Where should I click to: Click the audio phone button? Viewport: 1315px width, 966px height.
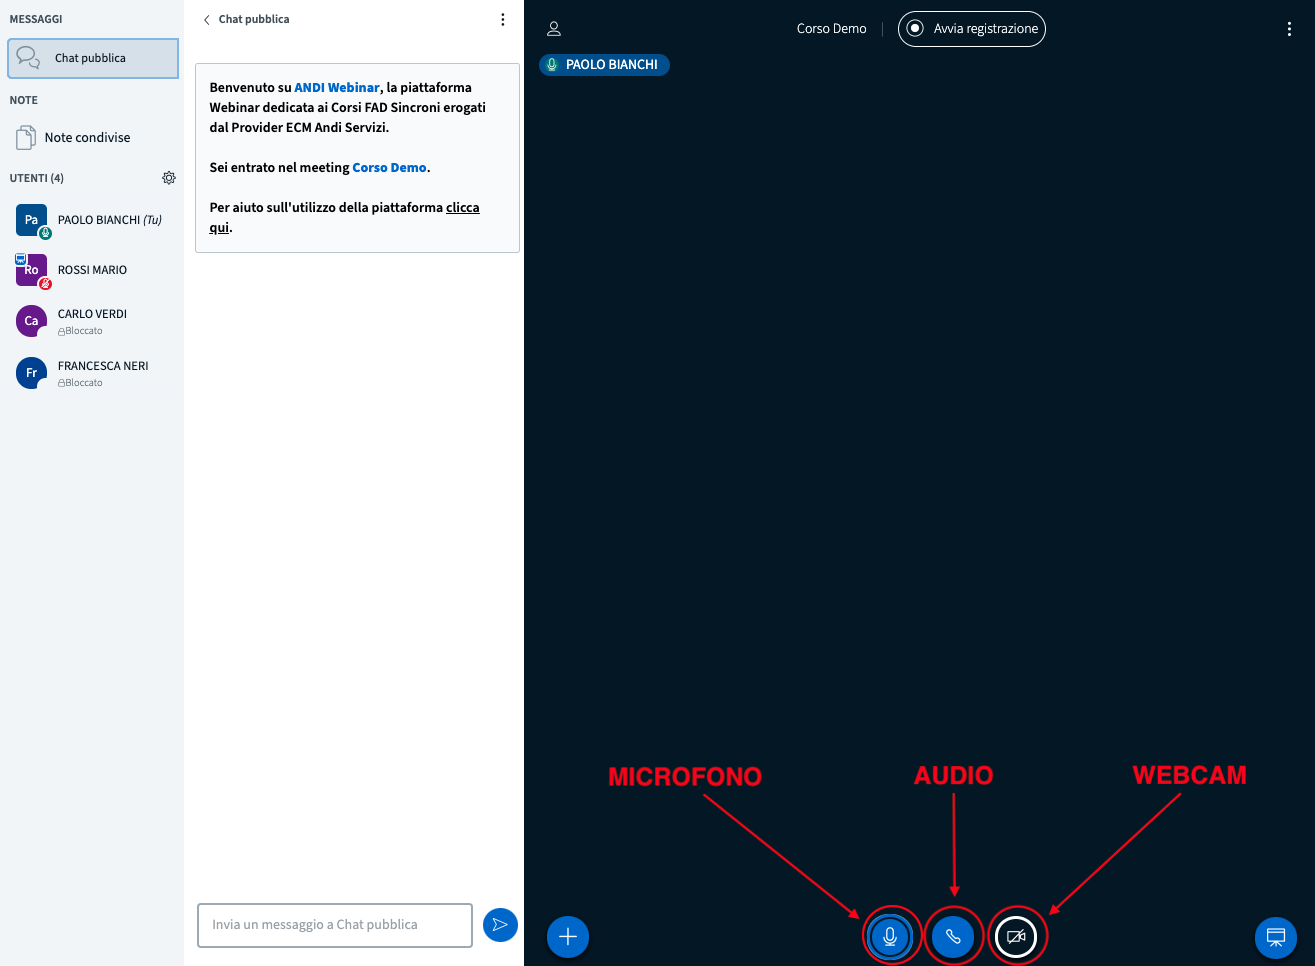953,937
